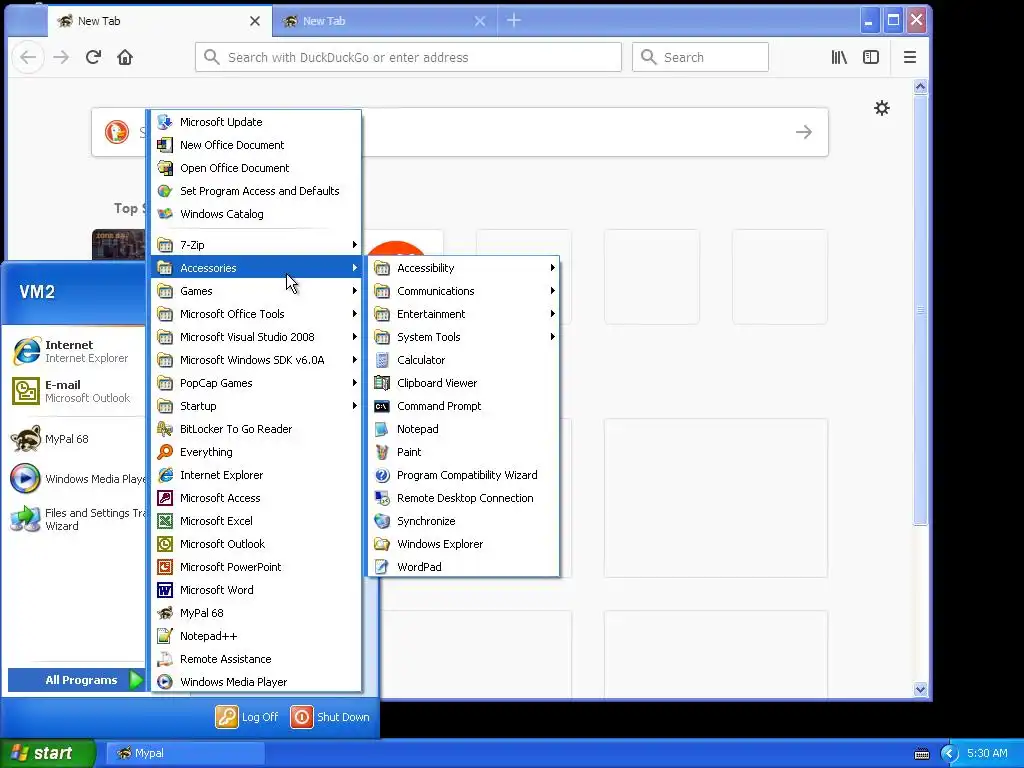The height and width of the screenshot is (768, 1024).
Task: Click page scrollbar down arrow
Action: tap(920, 689)
